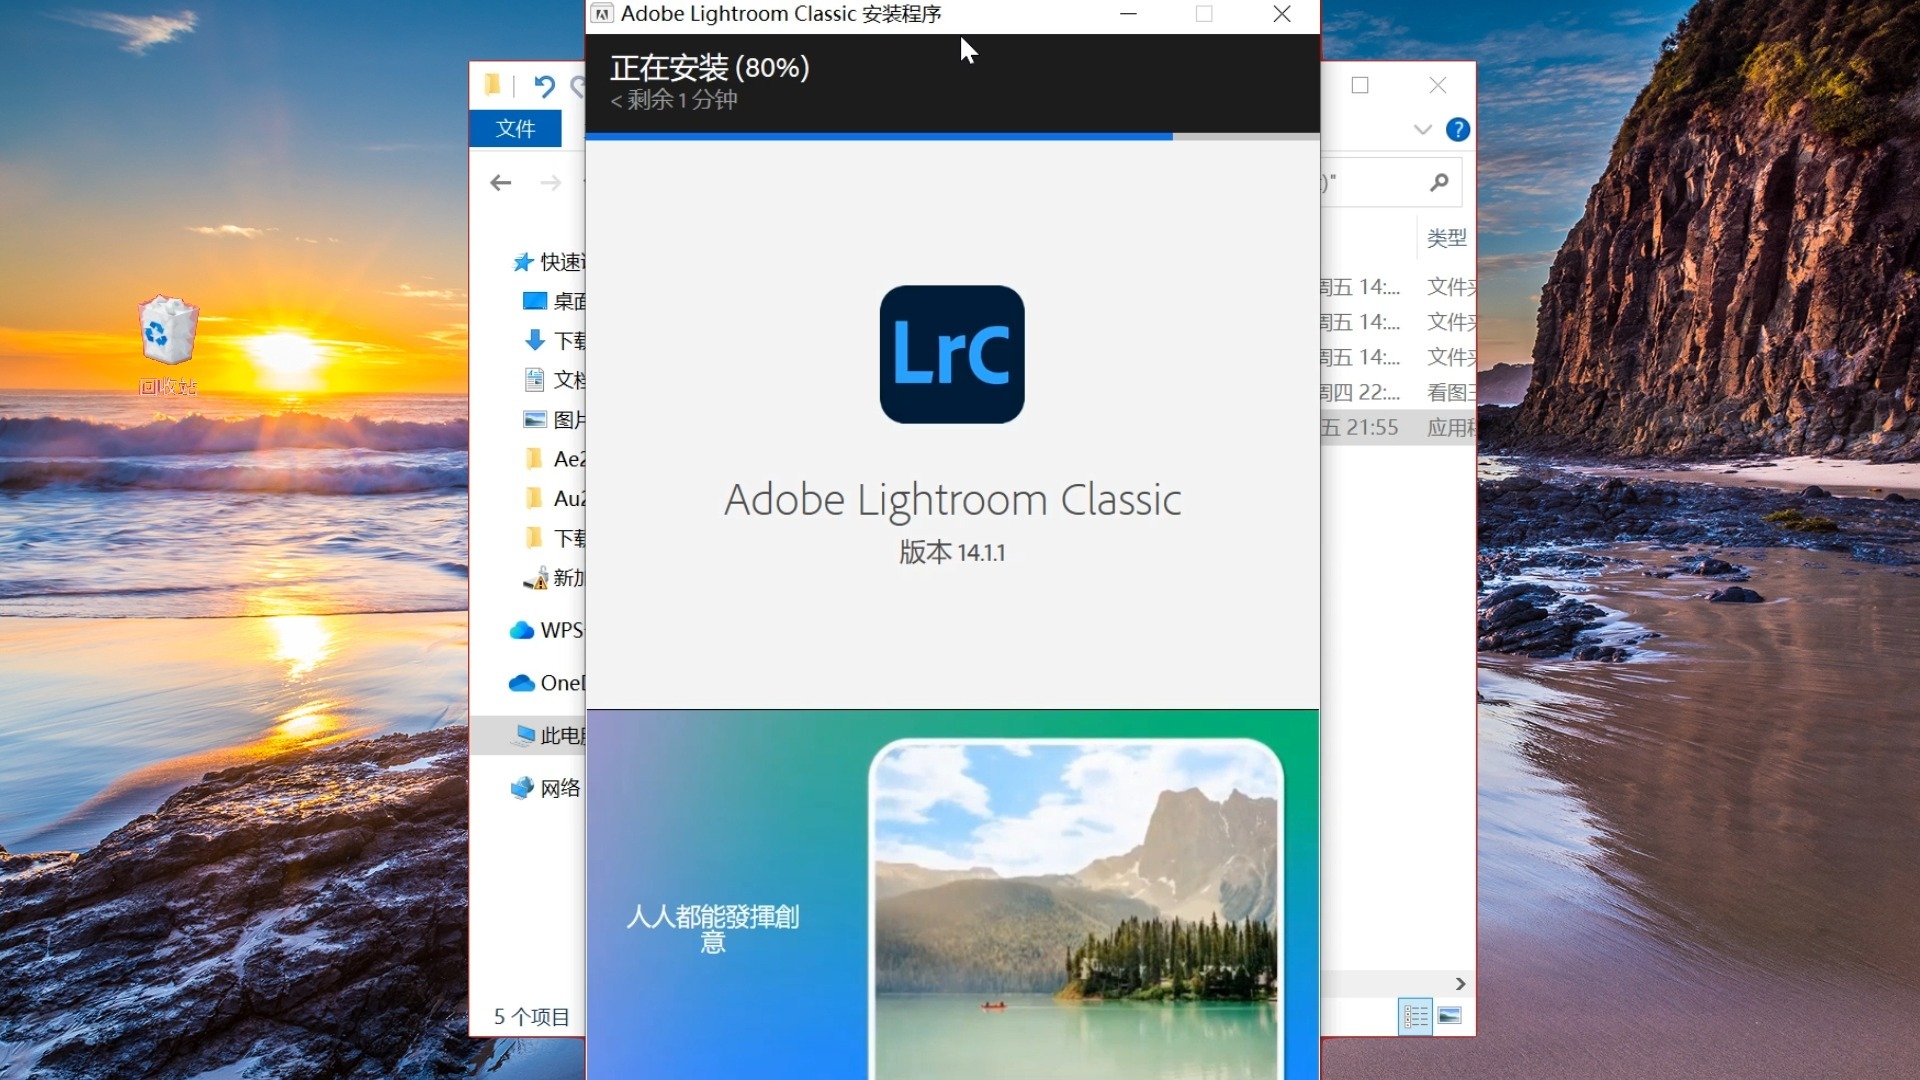Image resolution: width=1920 pixels, height=1080 pixels.
Task: Expand the Explorer ribbon chevron
Action: (x=1423, y=129)
